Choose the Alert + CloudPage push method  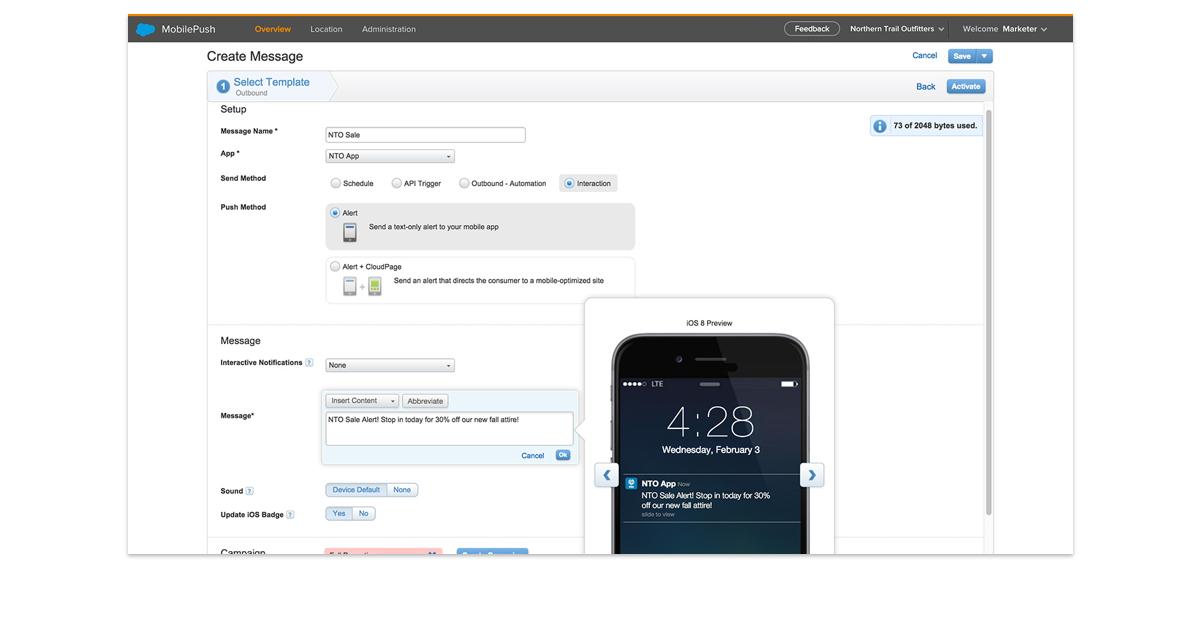(335, 267)
